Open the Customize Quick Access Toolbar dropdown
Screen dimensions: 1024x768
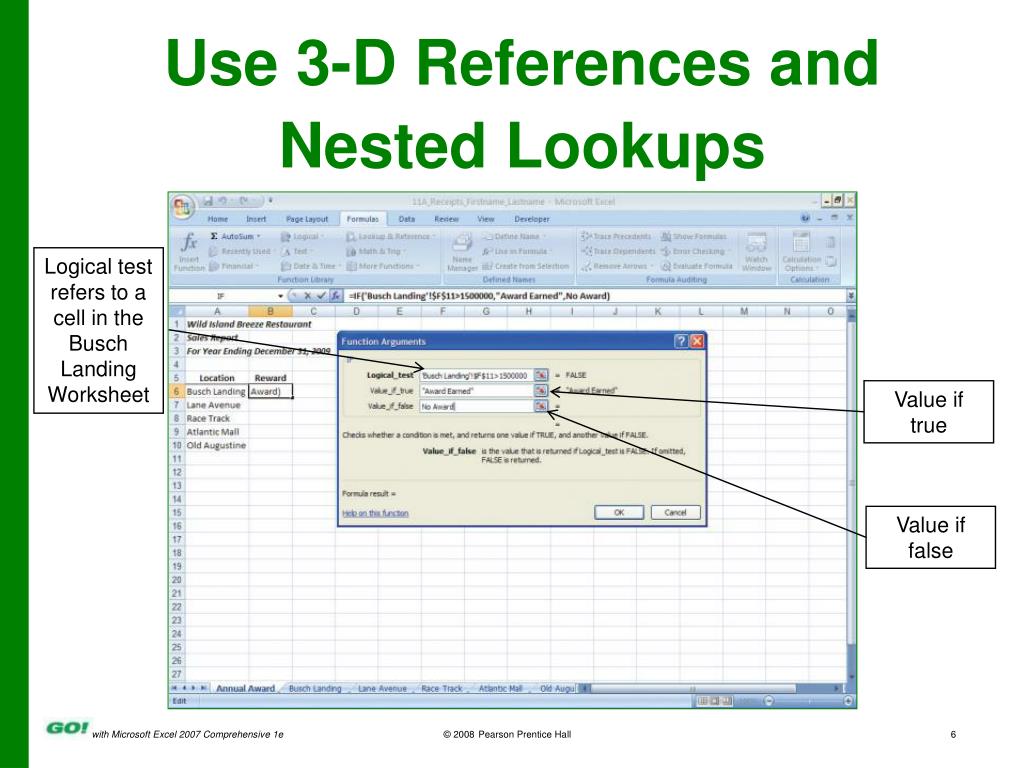tap(270, 201)
